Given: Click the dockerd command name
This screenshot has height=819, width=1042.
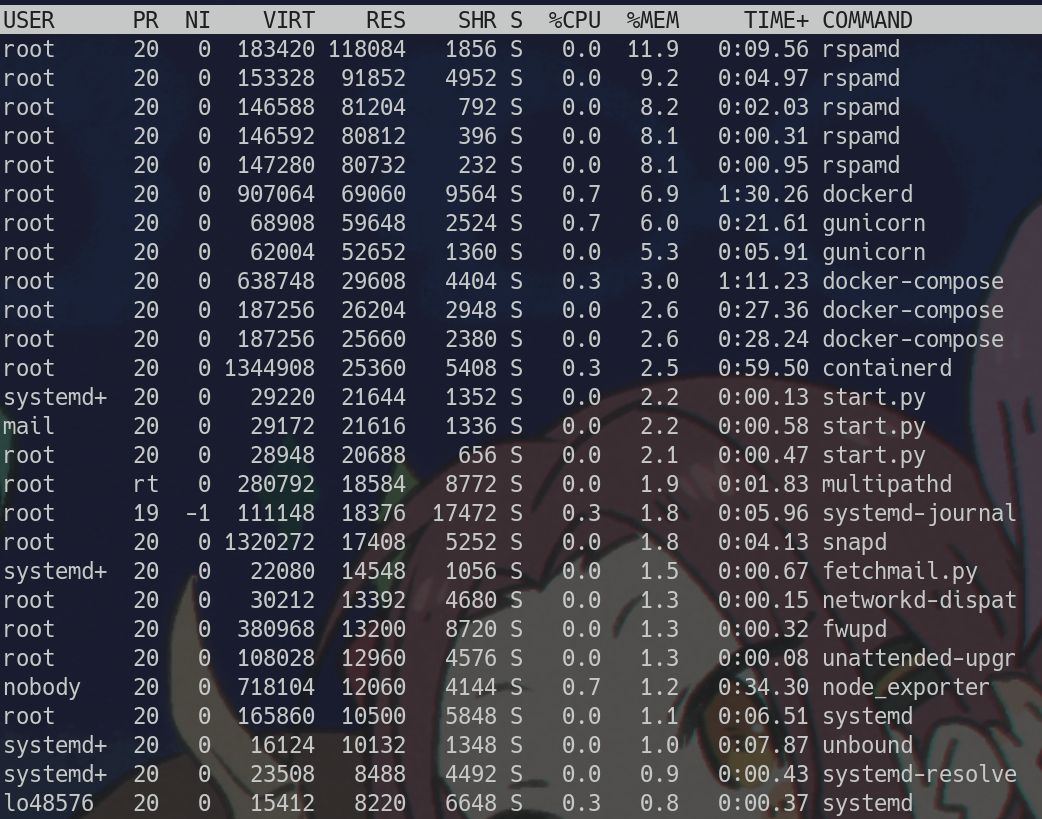Looking at the screenshot, I should [x=867, y=194].
